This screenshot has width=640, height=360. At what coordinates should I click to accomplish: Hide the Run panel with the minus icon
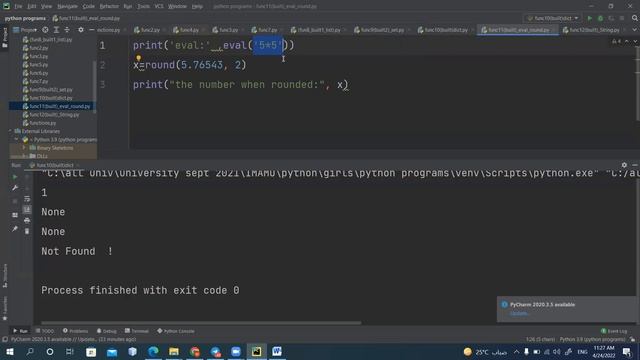(x=635, y=165)
